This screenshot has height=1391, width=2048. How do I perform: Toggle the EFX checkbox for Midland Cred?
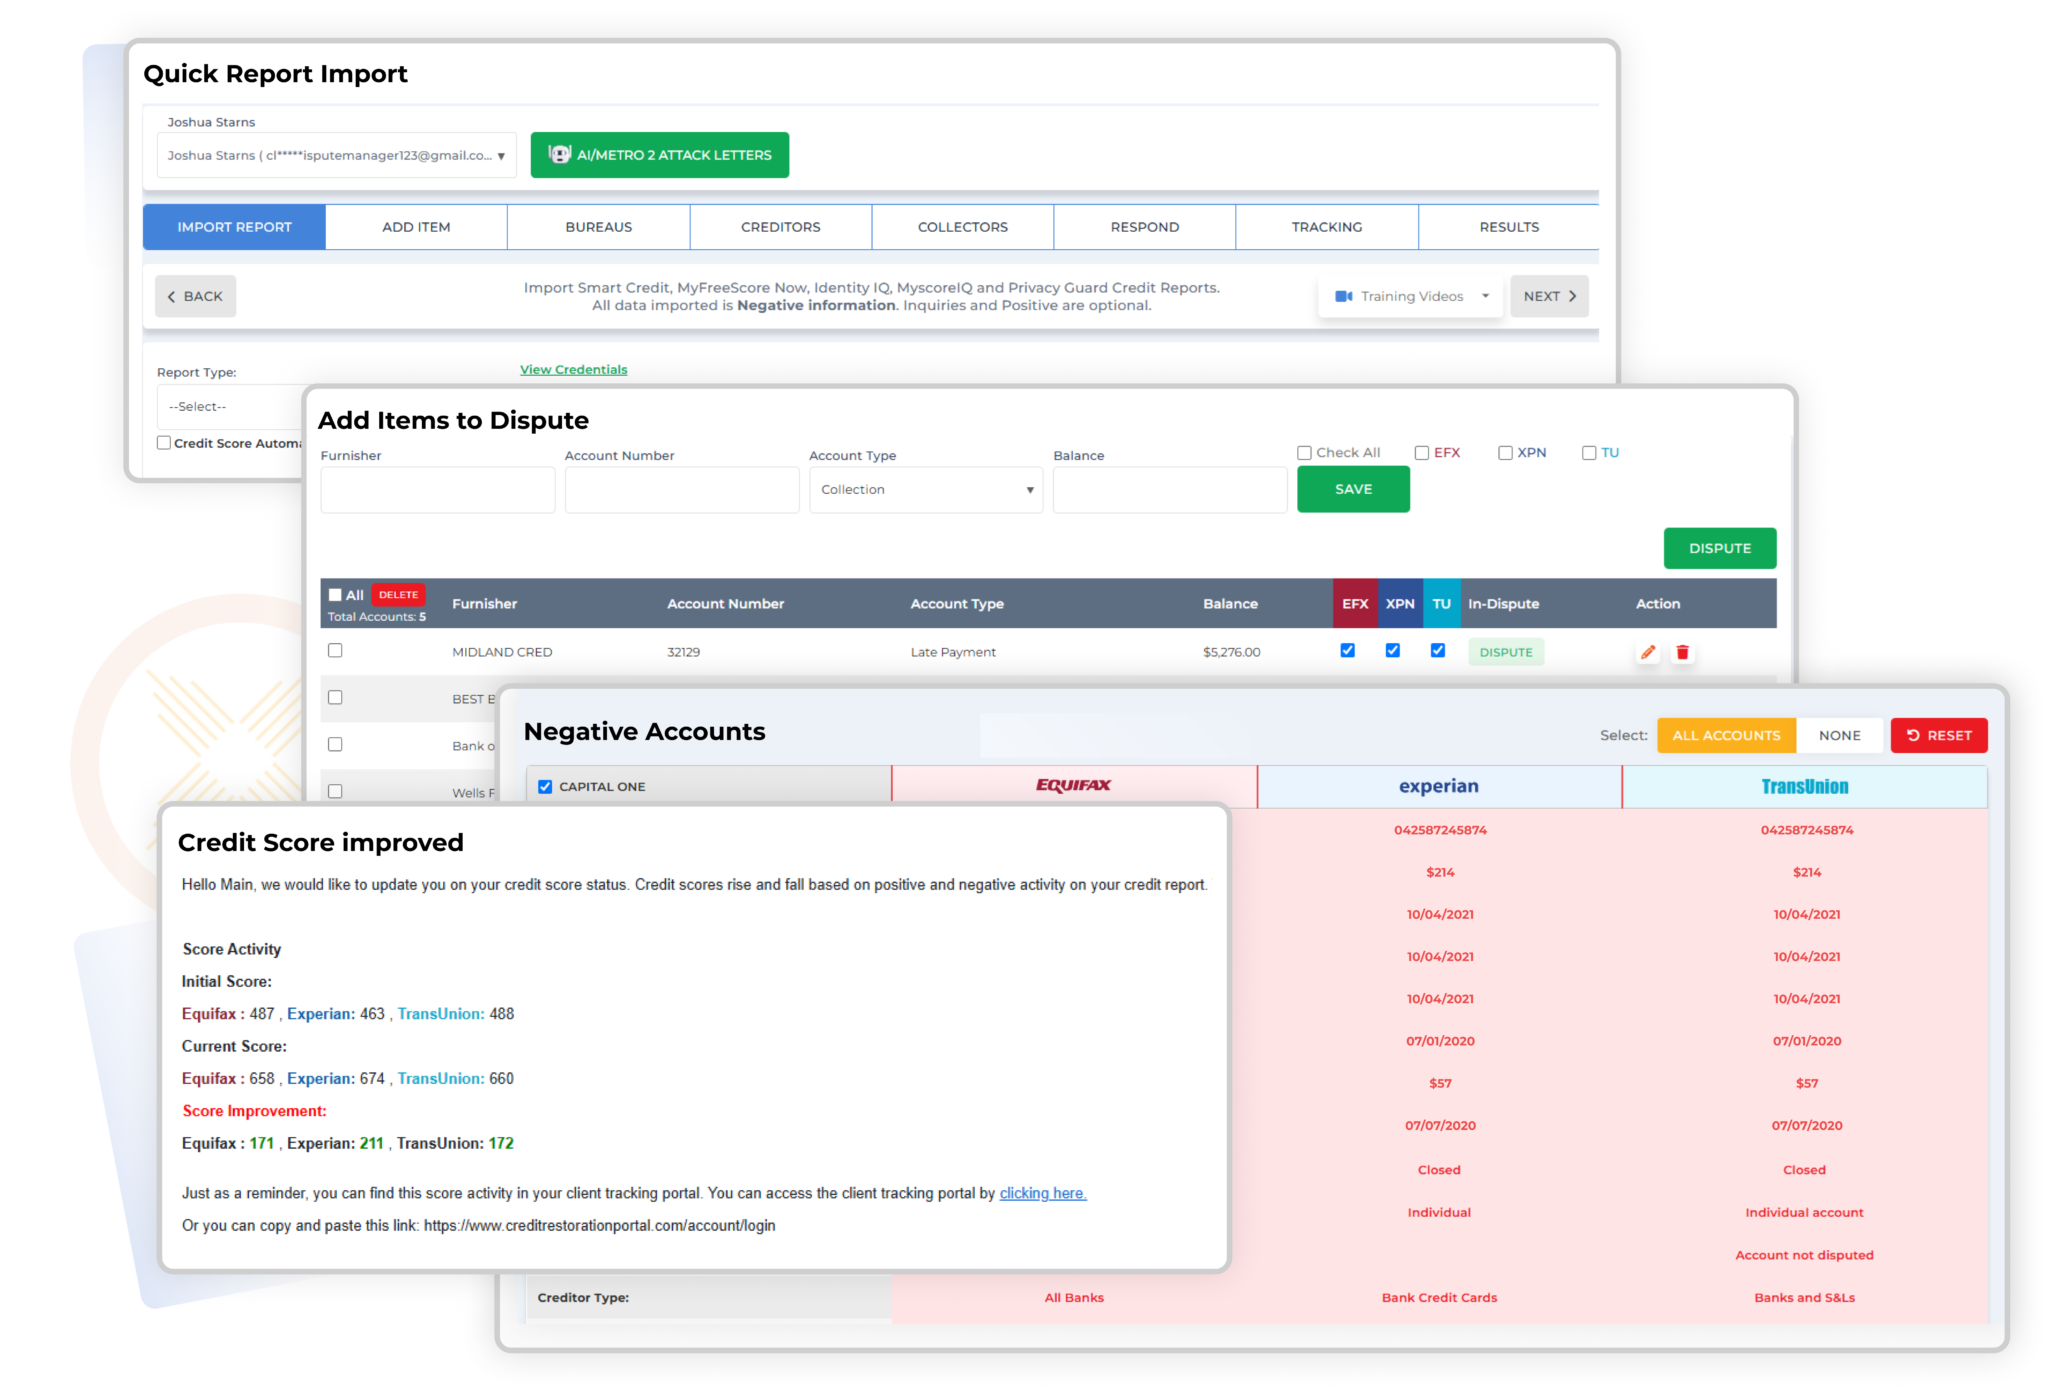tap(1348, 650)
